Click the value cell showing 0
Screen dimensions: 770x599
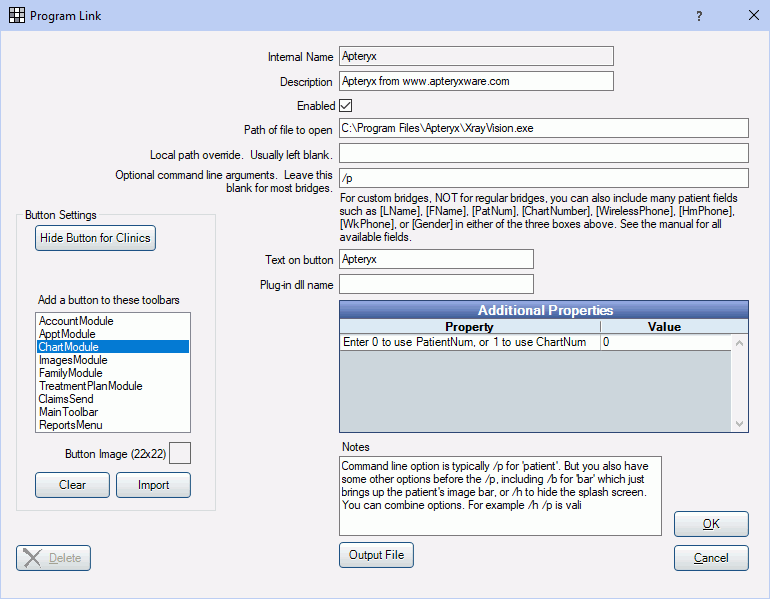[665, 342]
